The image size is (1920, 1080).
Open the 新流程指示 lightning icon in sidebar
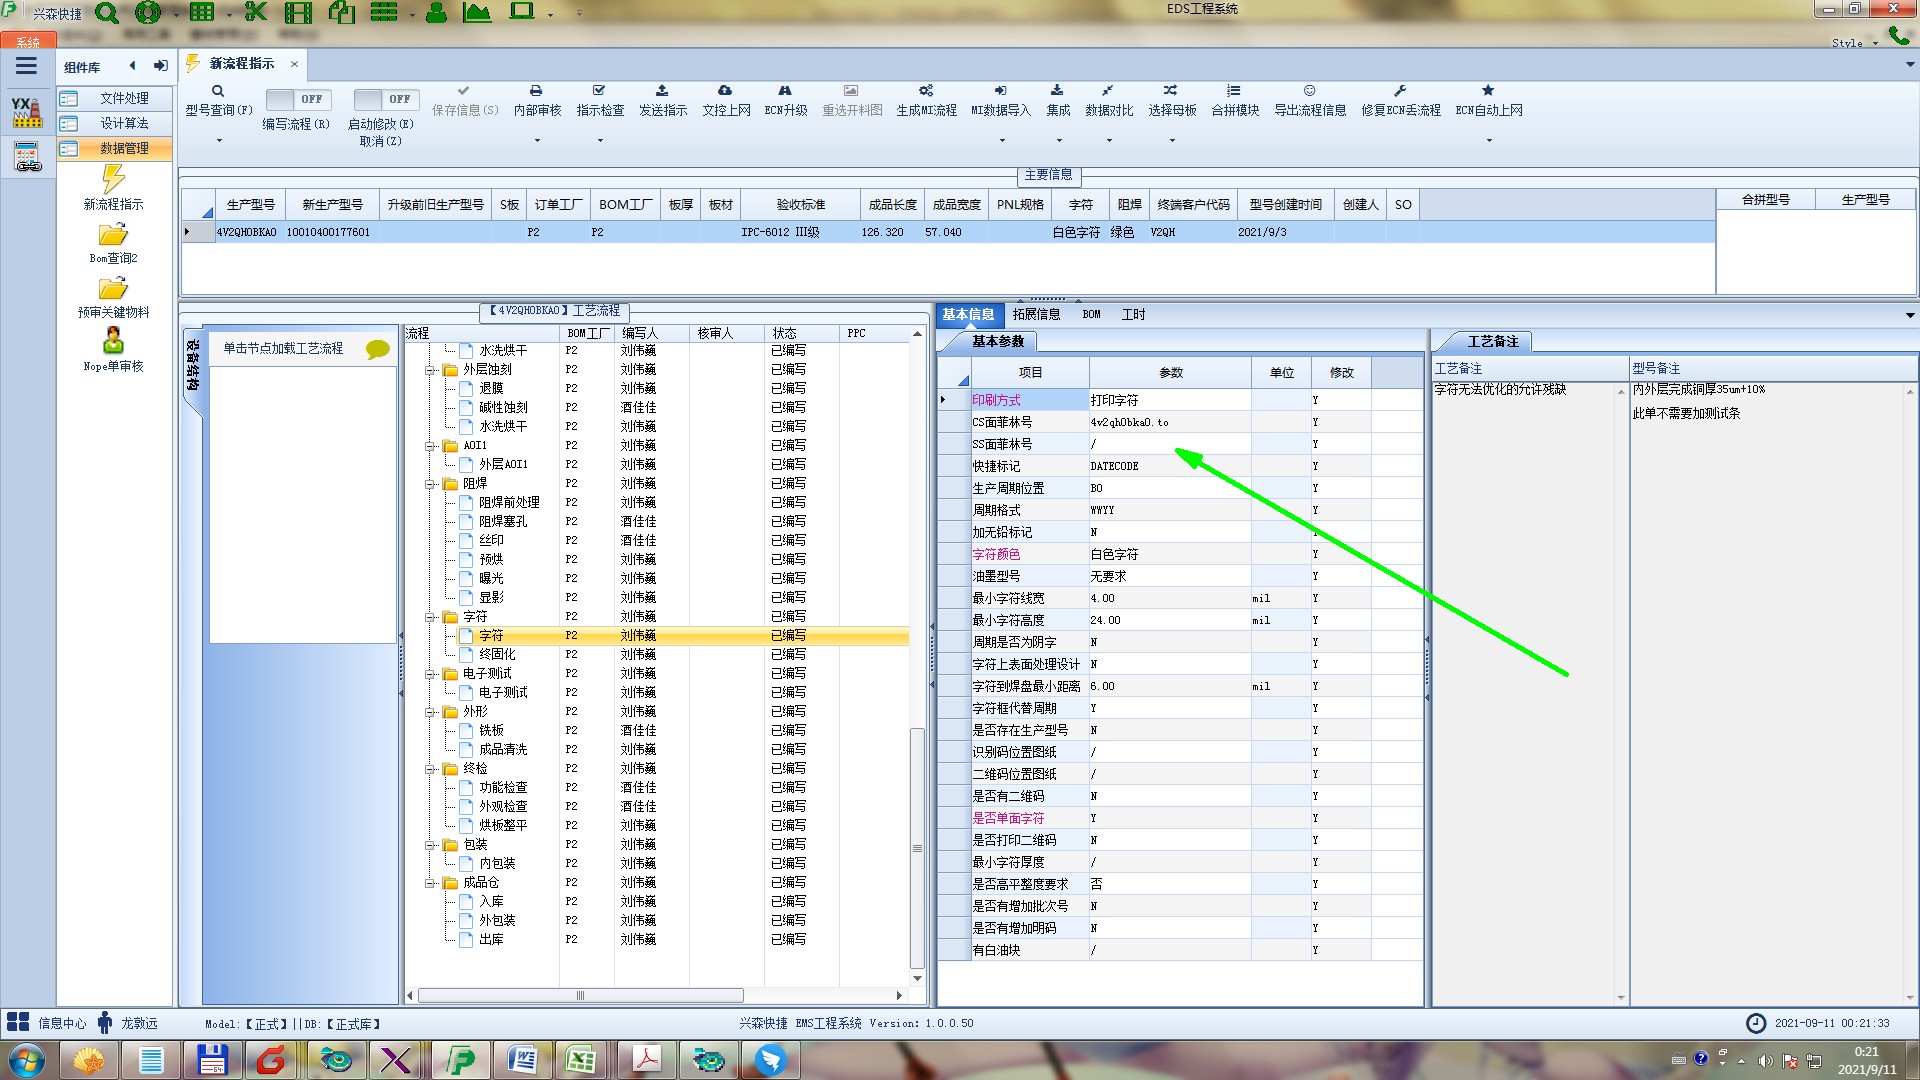pos(113,180)
